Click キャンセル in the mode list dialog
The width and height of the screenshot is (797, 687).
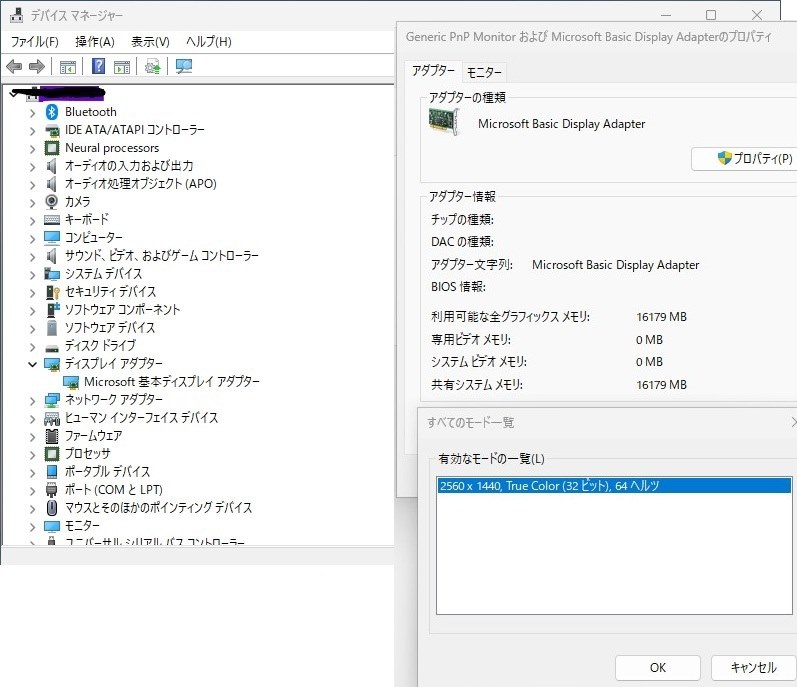click(x=753, y=668)
